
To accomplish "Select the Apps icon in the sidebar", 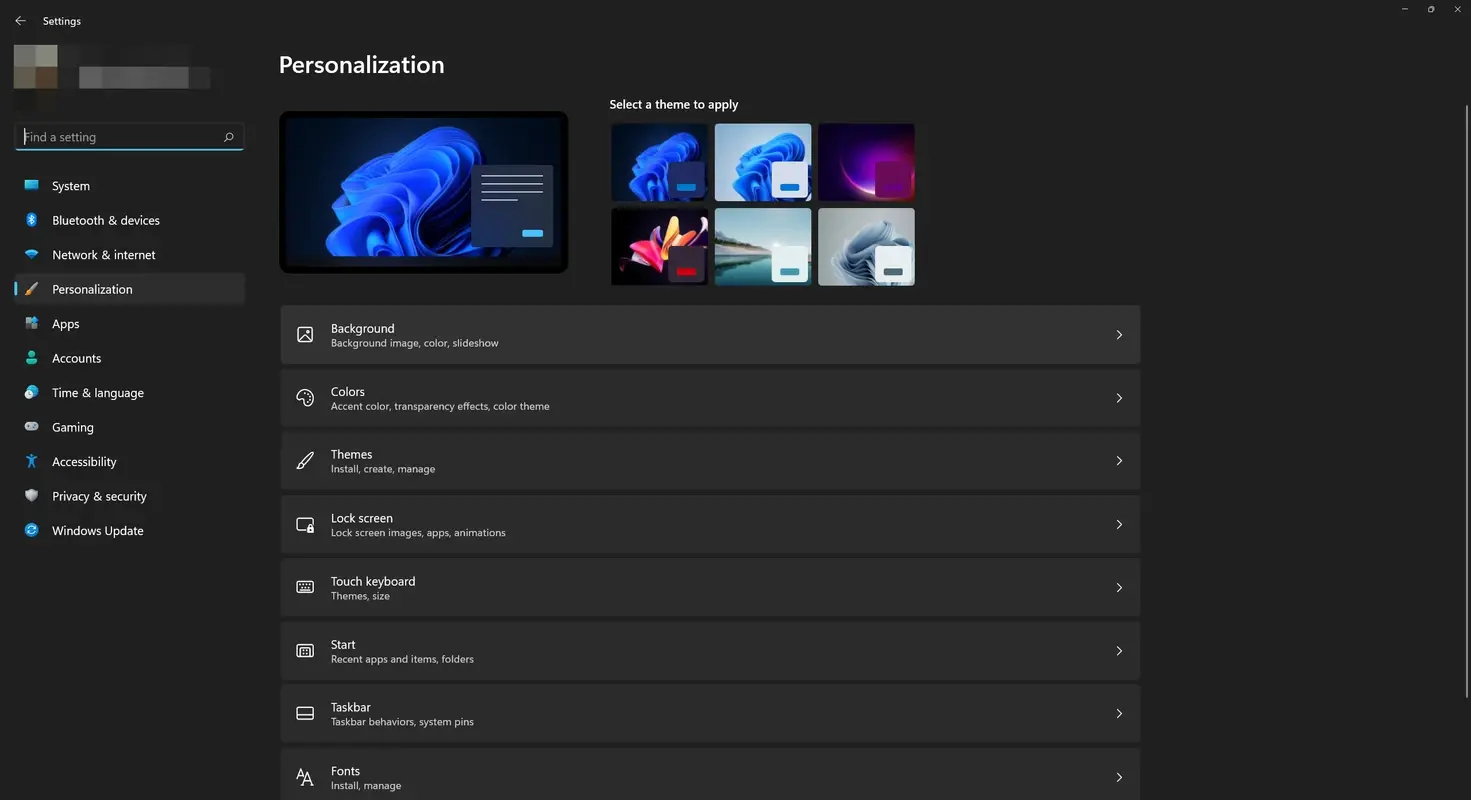I will coord(31,323).
